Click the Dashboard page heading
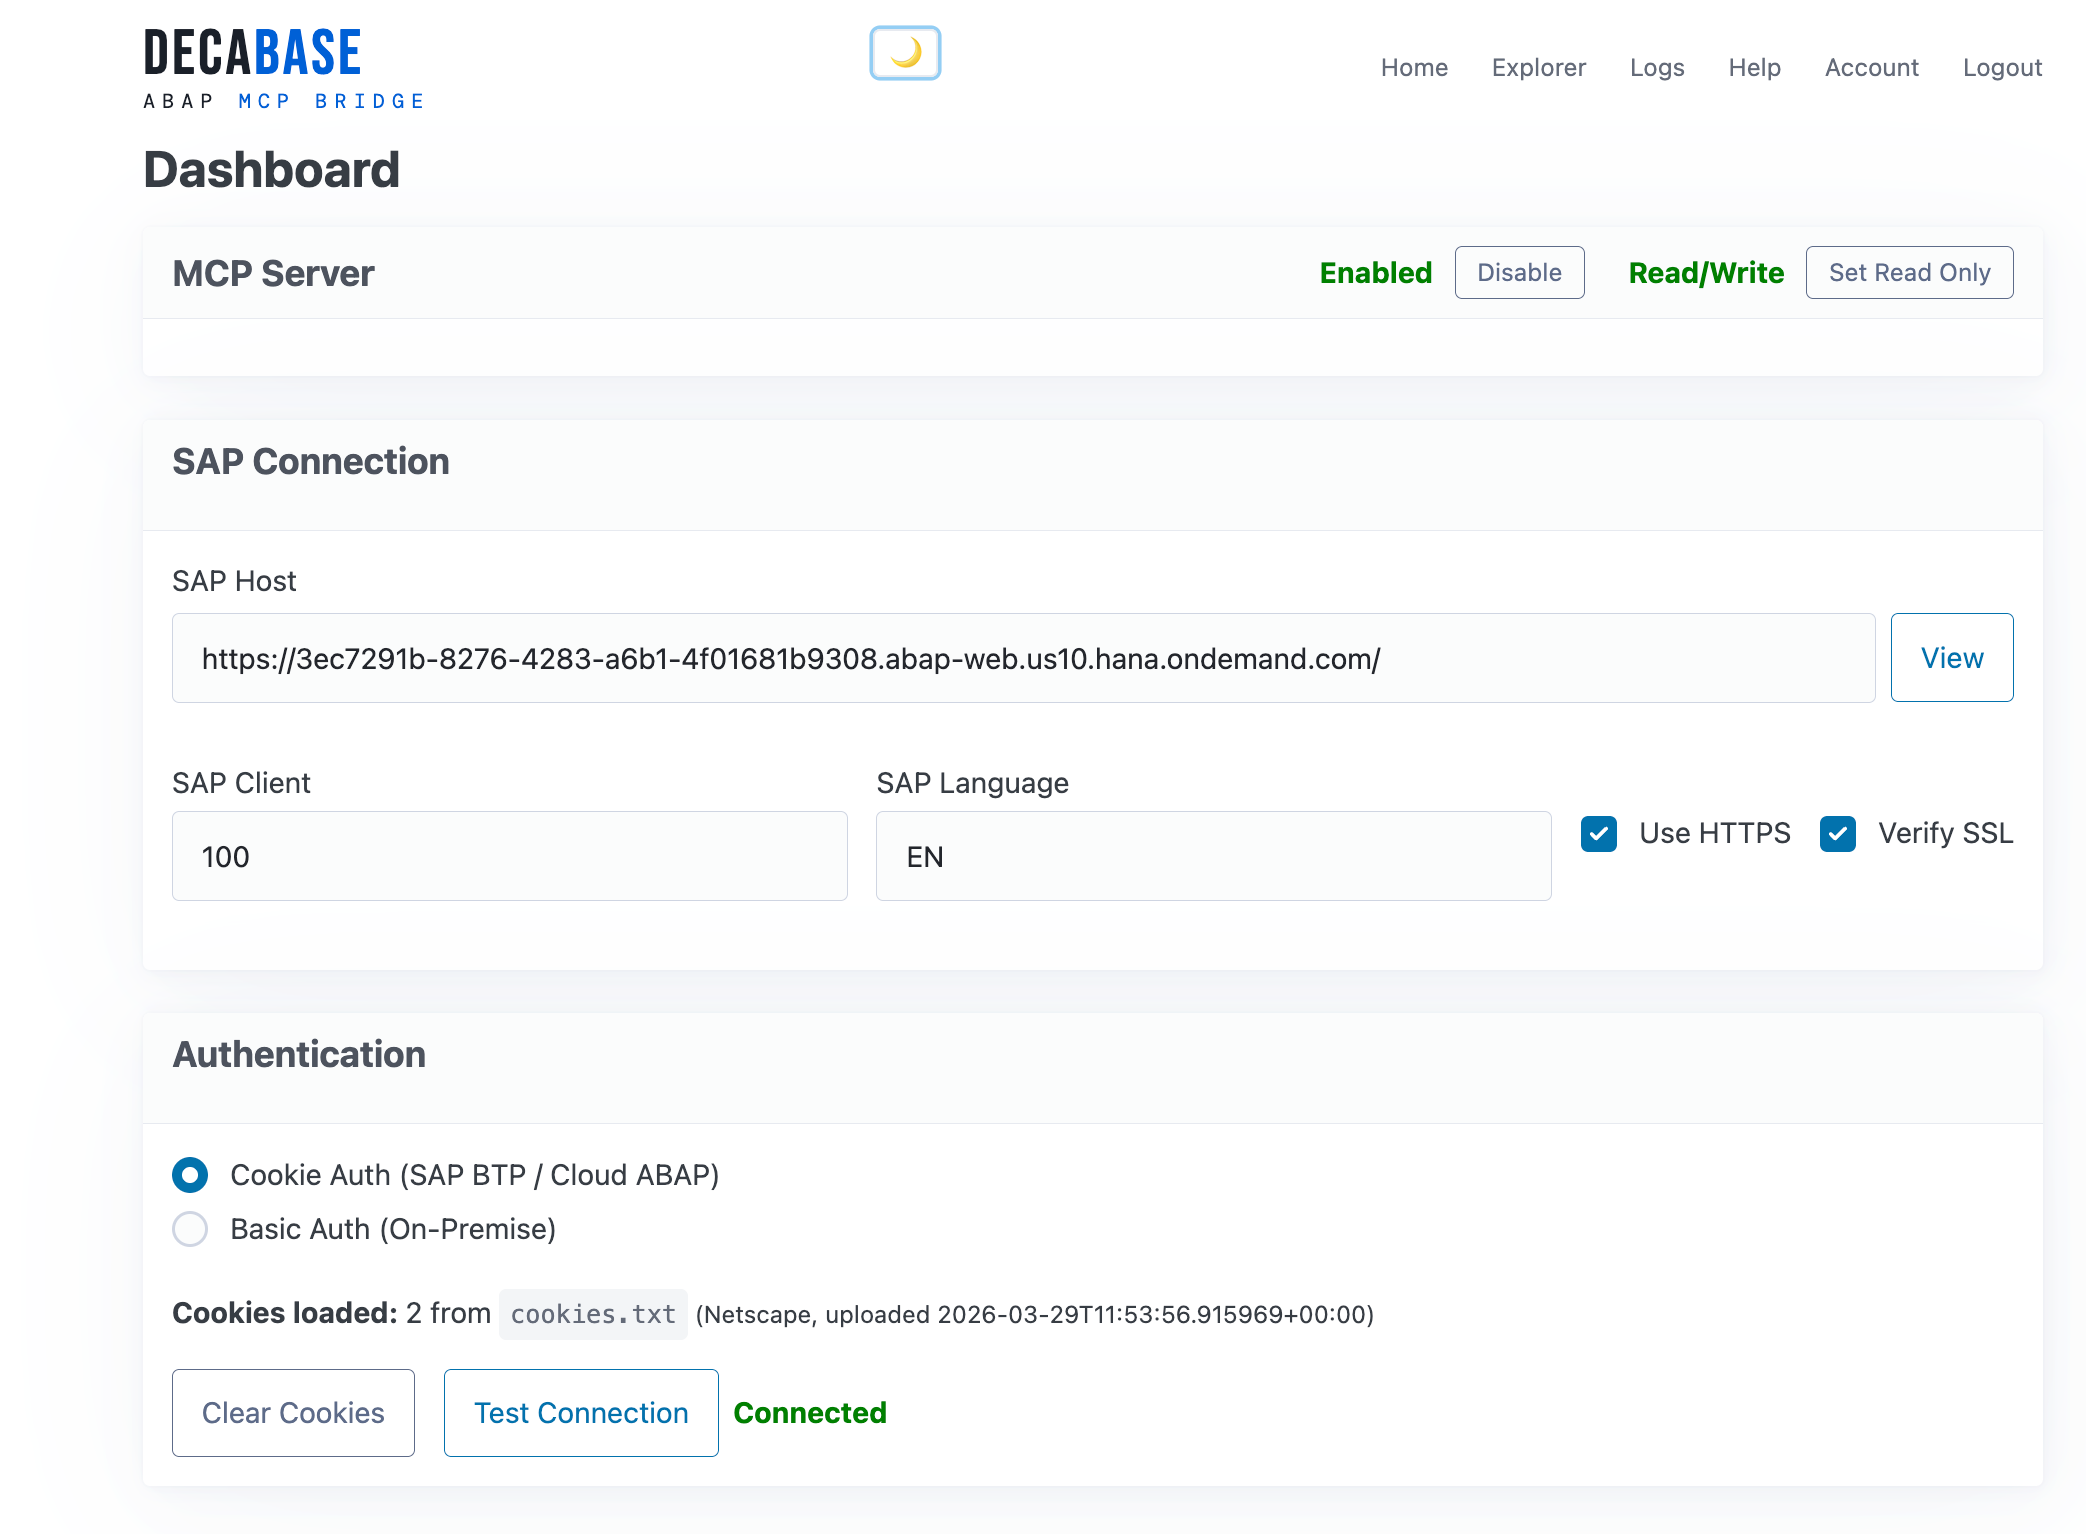Screen dimensions: 2086x1534 272,169
